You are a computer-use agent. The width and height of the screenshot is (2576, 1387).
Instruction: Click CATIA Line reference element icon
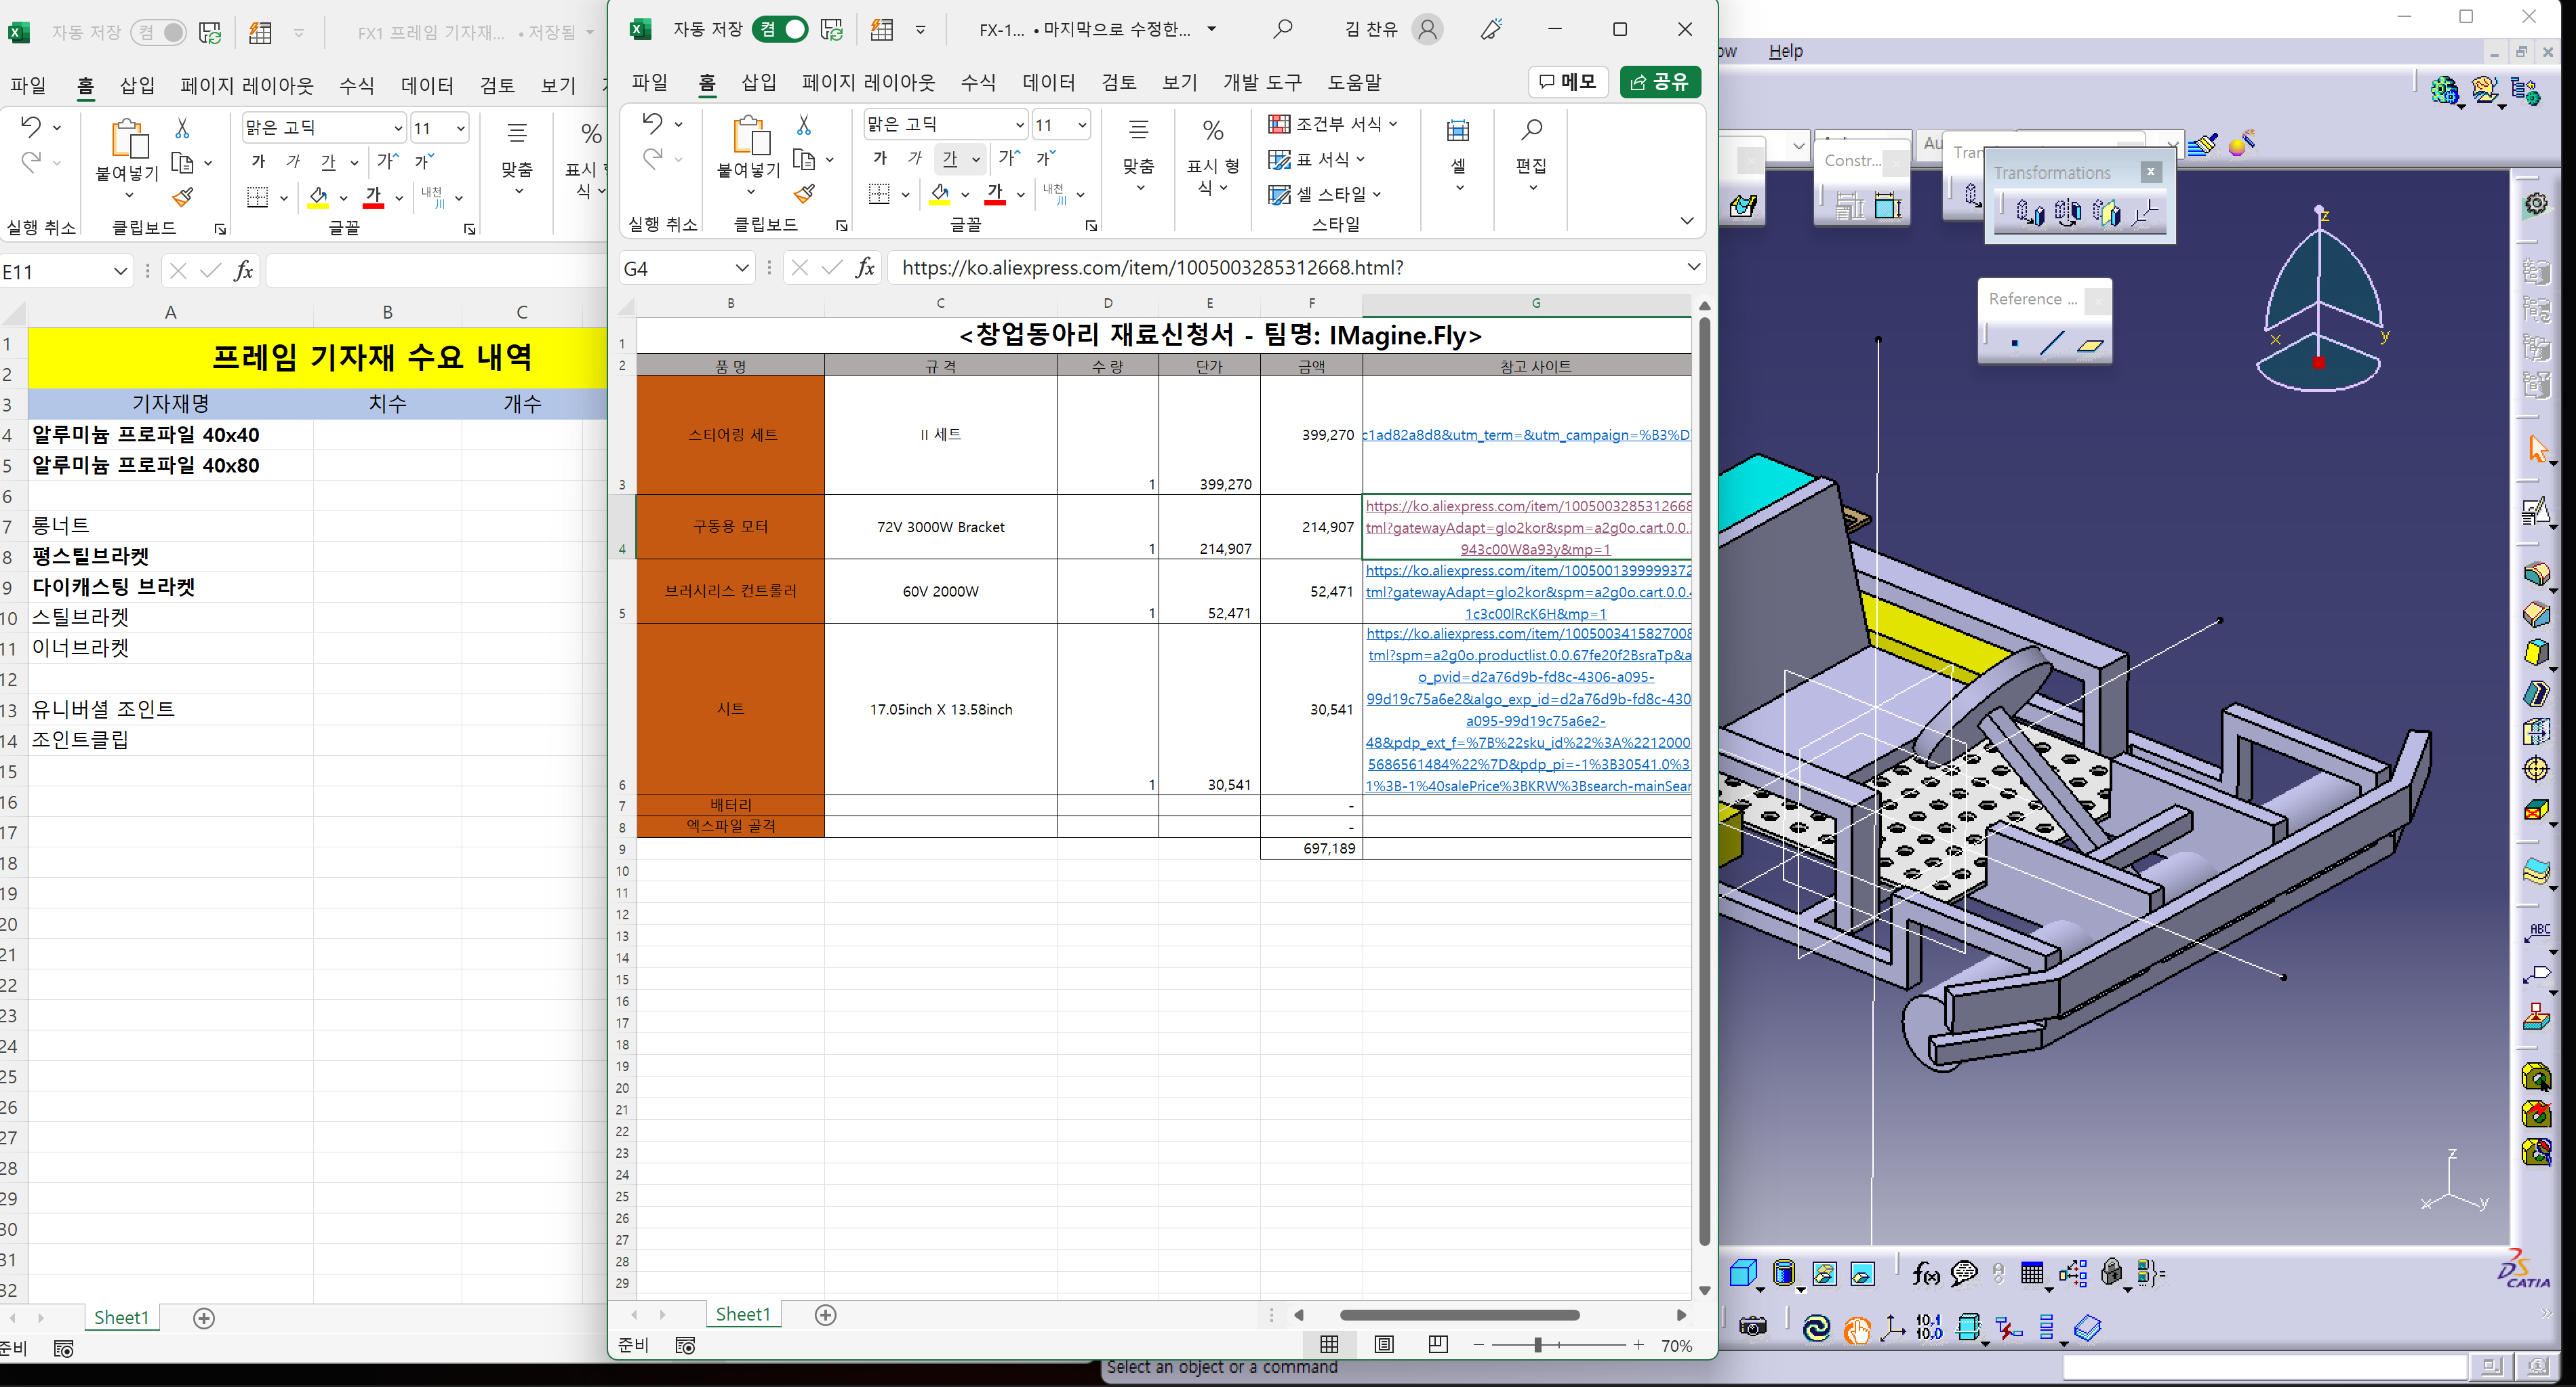tap(2051, 344)
